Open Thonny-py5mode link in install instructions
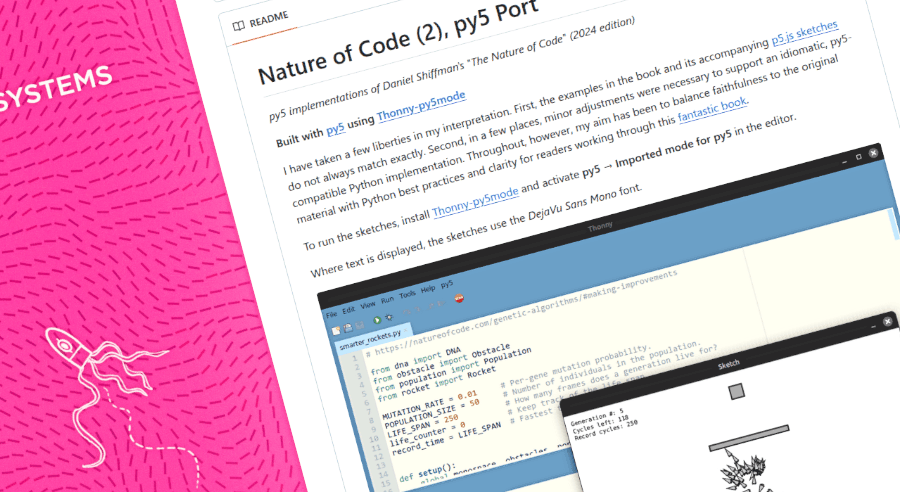The height and width of the screenshot is (492, 900). (x=475, y=202)
